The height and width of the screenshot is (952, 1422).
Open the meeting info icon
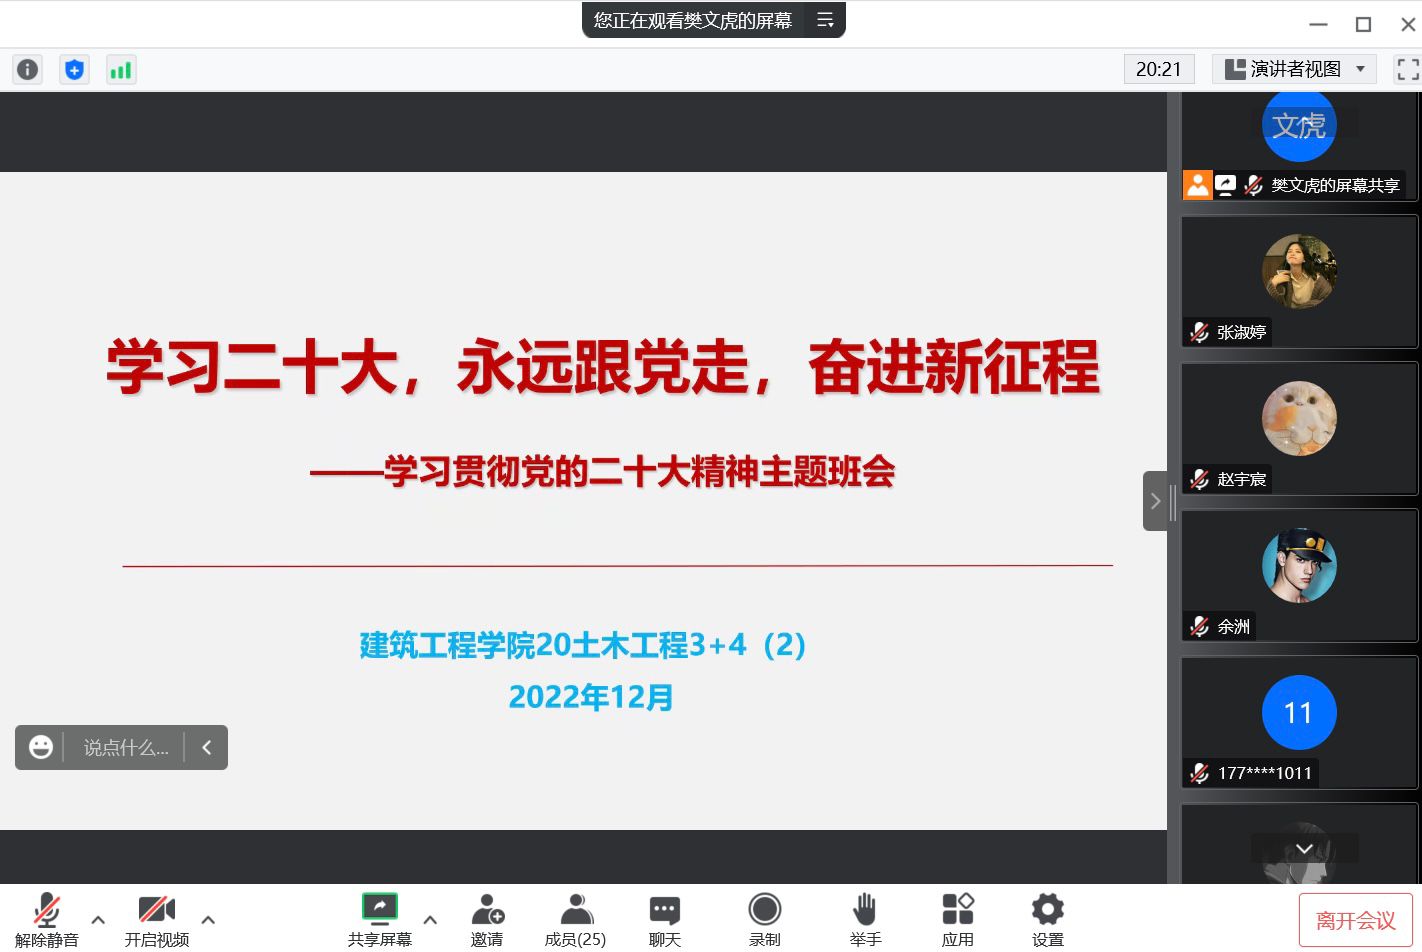[x=27, y=69]
